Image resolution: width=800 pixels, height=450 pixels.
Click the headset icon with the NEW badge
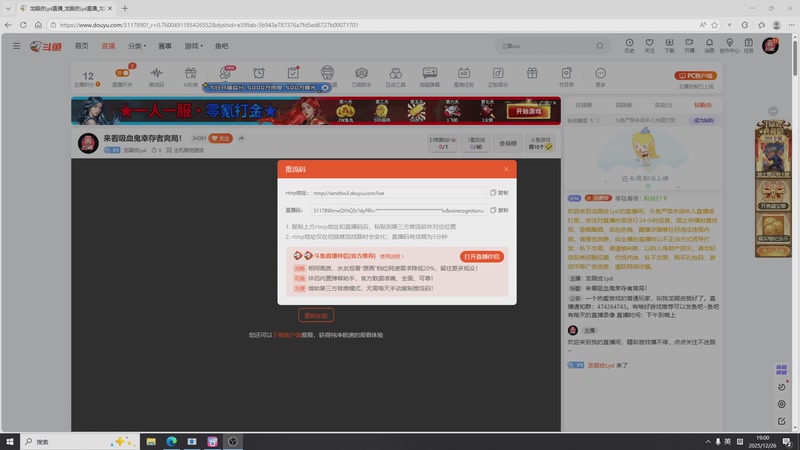point(225,73)
